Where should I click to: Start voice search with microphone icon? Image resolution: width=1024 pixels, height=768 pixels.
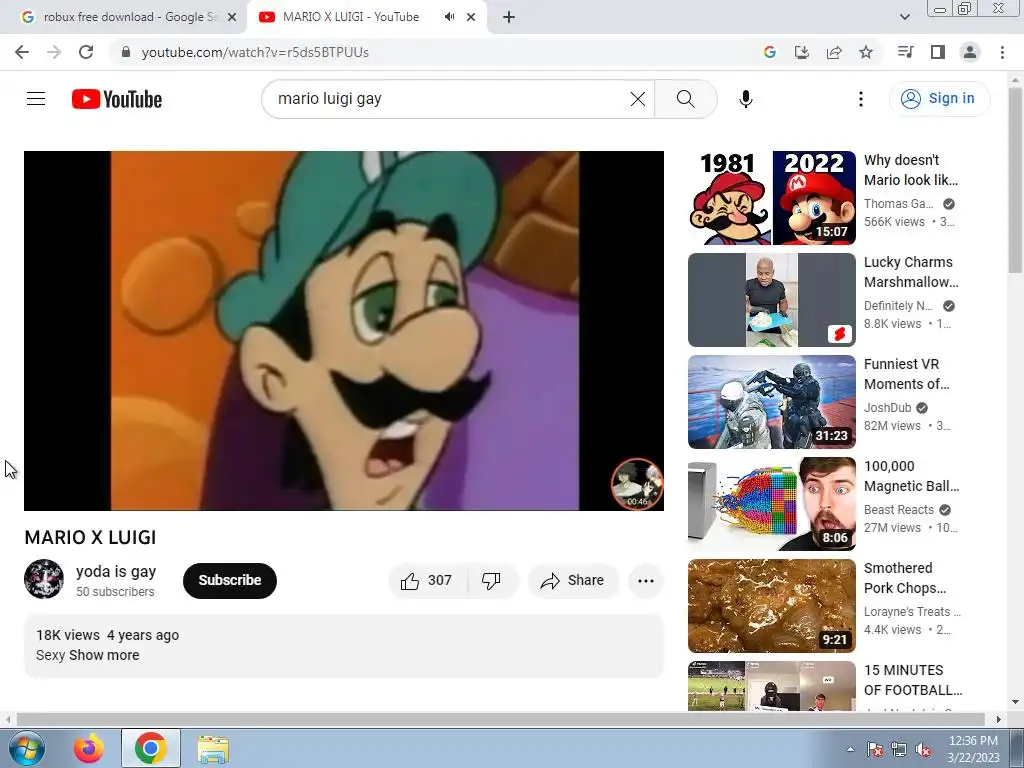pos(745,99)
